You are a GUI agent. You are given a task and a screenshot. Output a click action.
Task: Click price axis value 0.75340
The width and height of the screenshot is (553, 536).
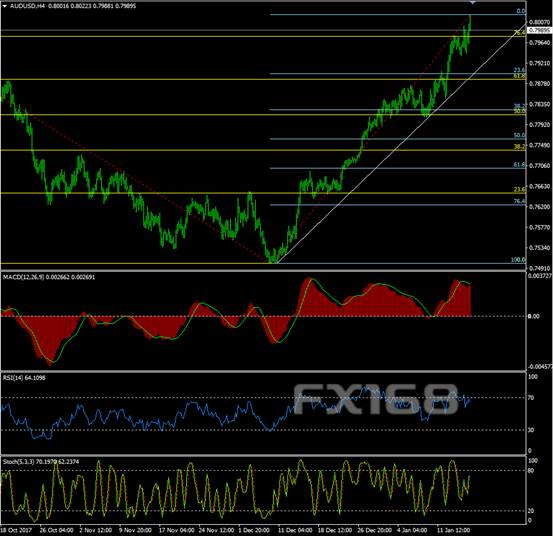pos(540,248)
